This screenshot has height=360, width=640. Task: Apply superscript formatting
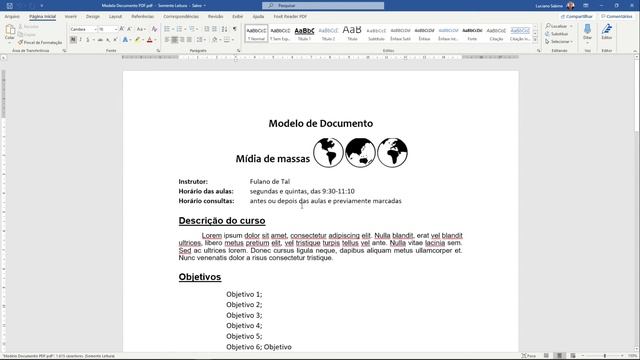click(x=115, y=40)
